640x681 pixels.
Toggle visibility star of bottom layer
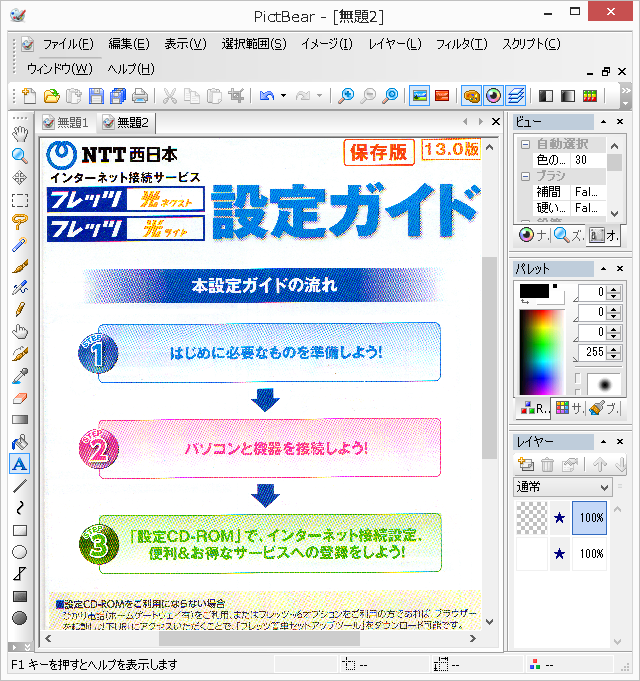[560, 554]
